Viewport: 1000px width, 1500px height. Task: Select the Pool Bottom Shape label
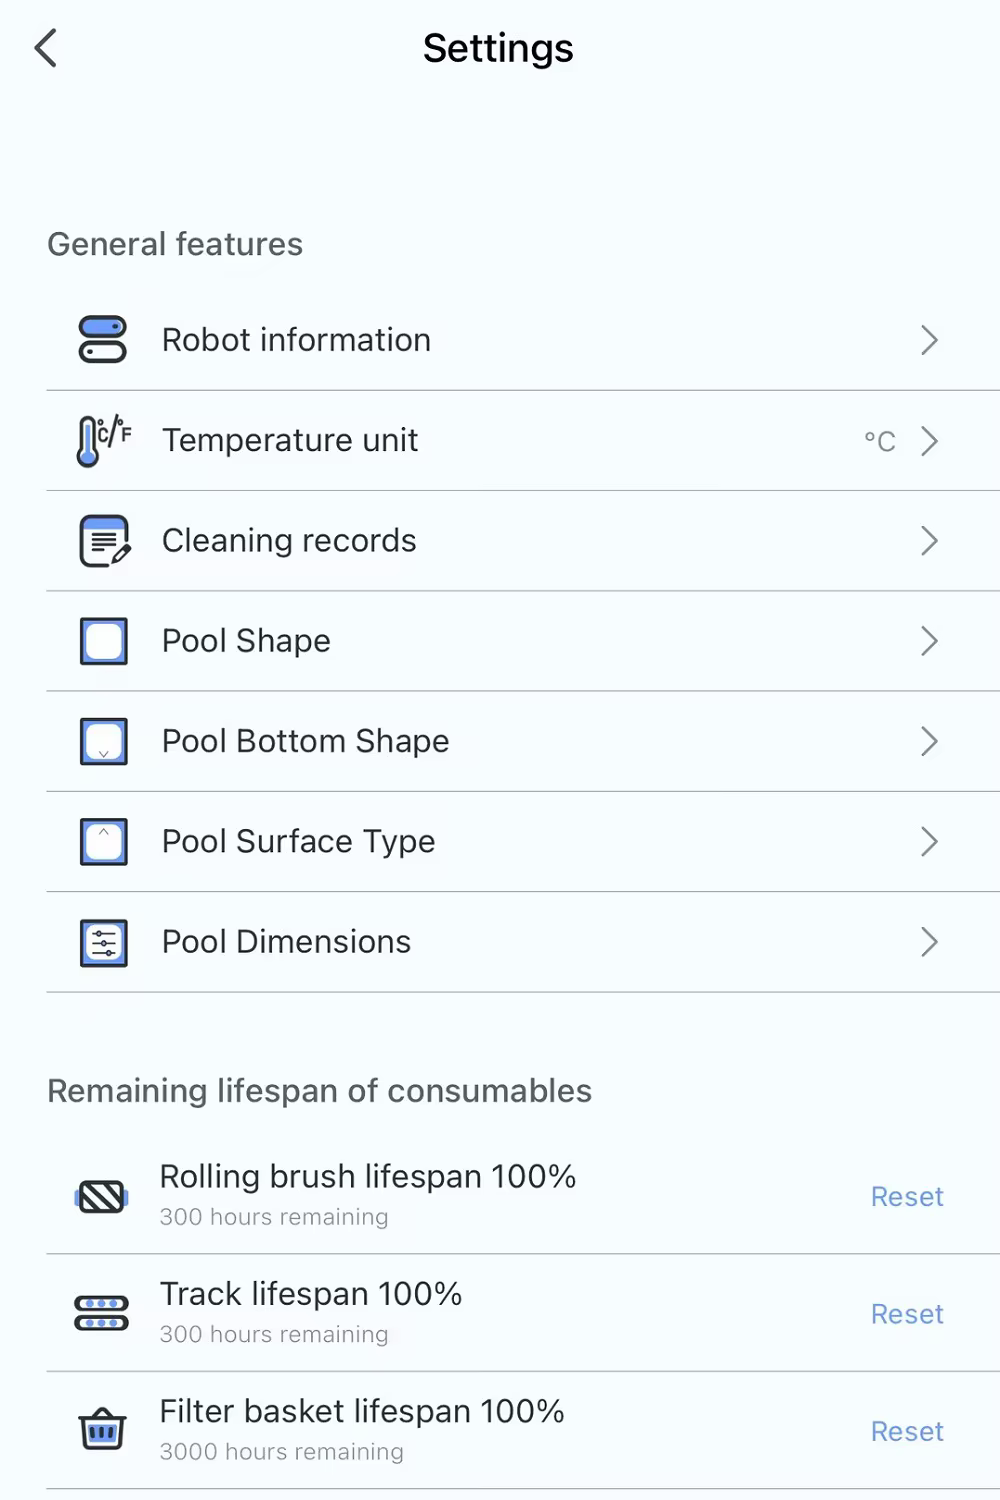pos(305,741)
